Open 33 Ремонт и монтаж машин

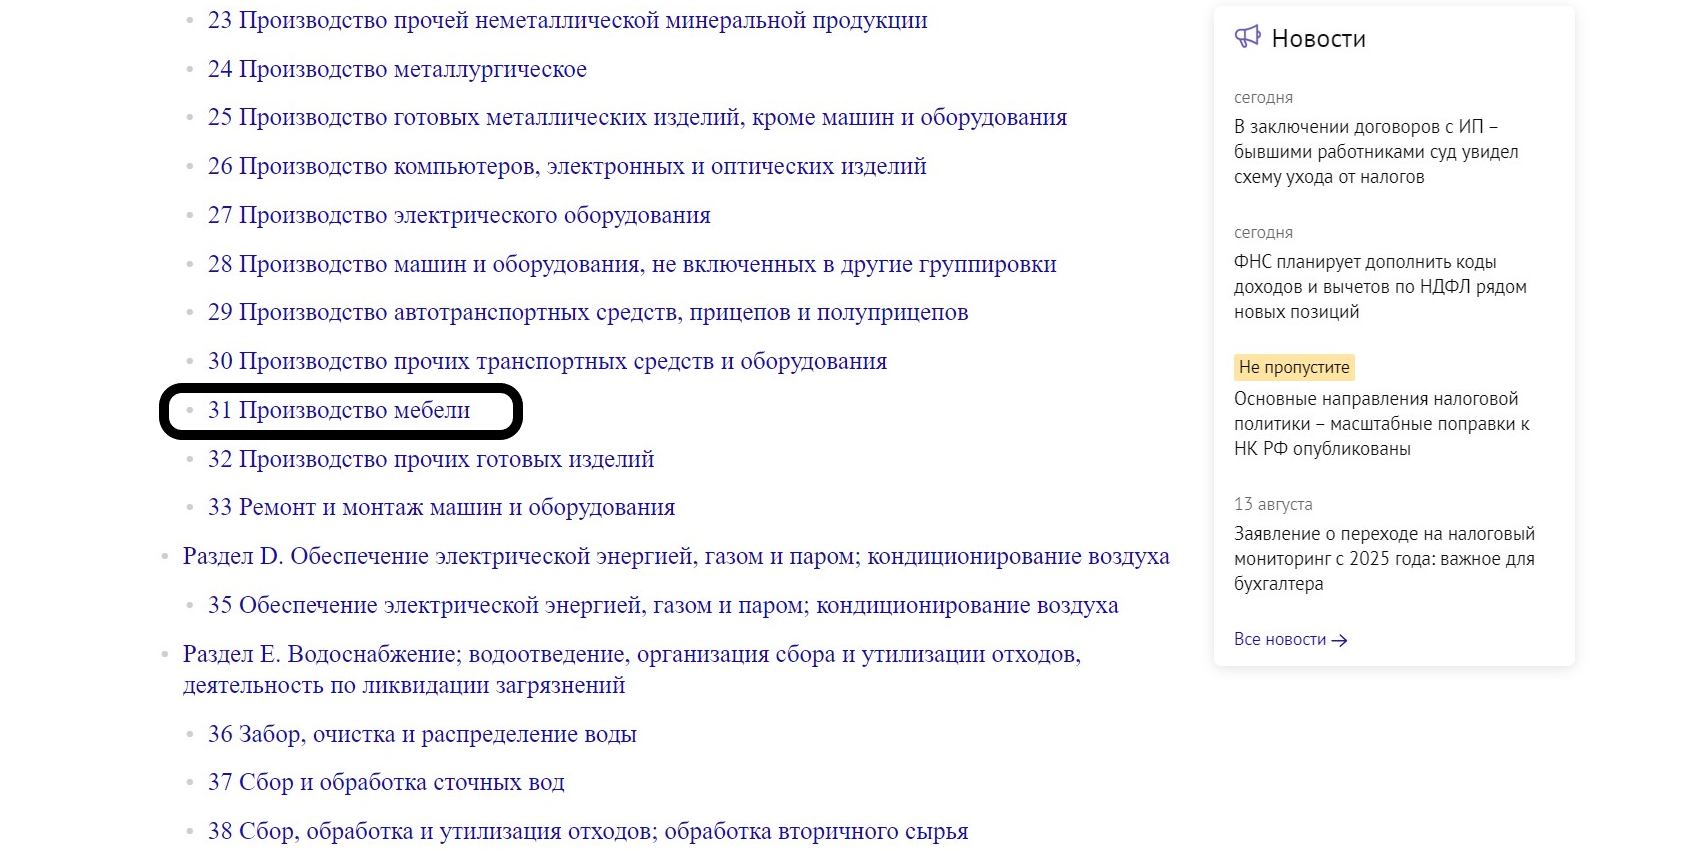point(441,508)
